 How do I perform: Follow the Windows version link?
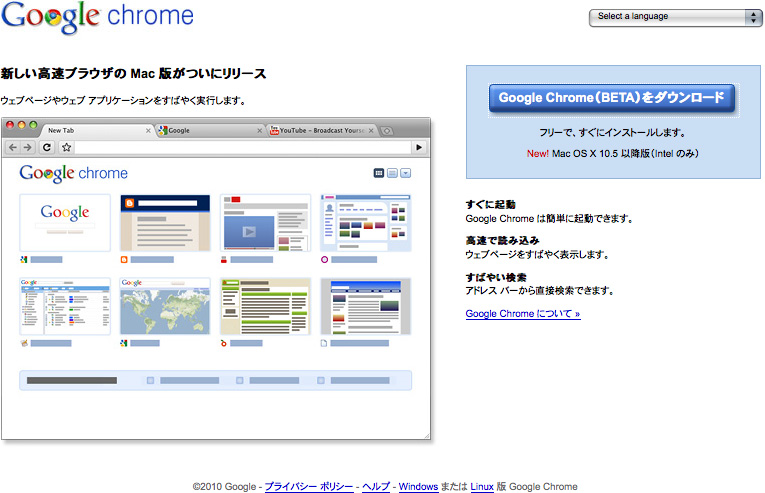pos(418,487)
